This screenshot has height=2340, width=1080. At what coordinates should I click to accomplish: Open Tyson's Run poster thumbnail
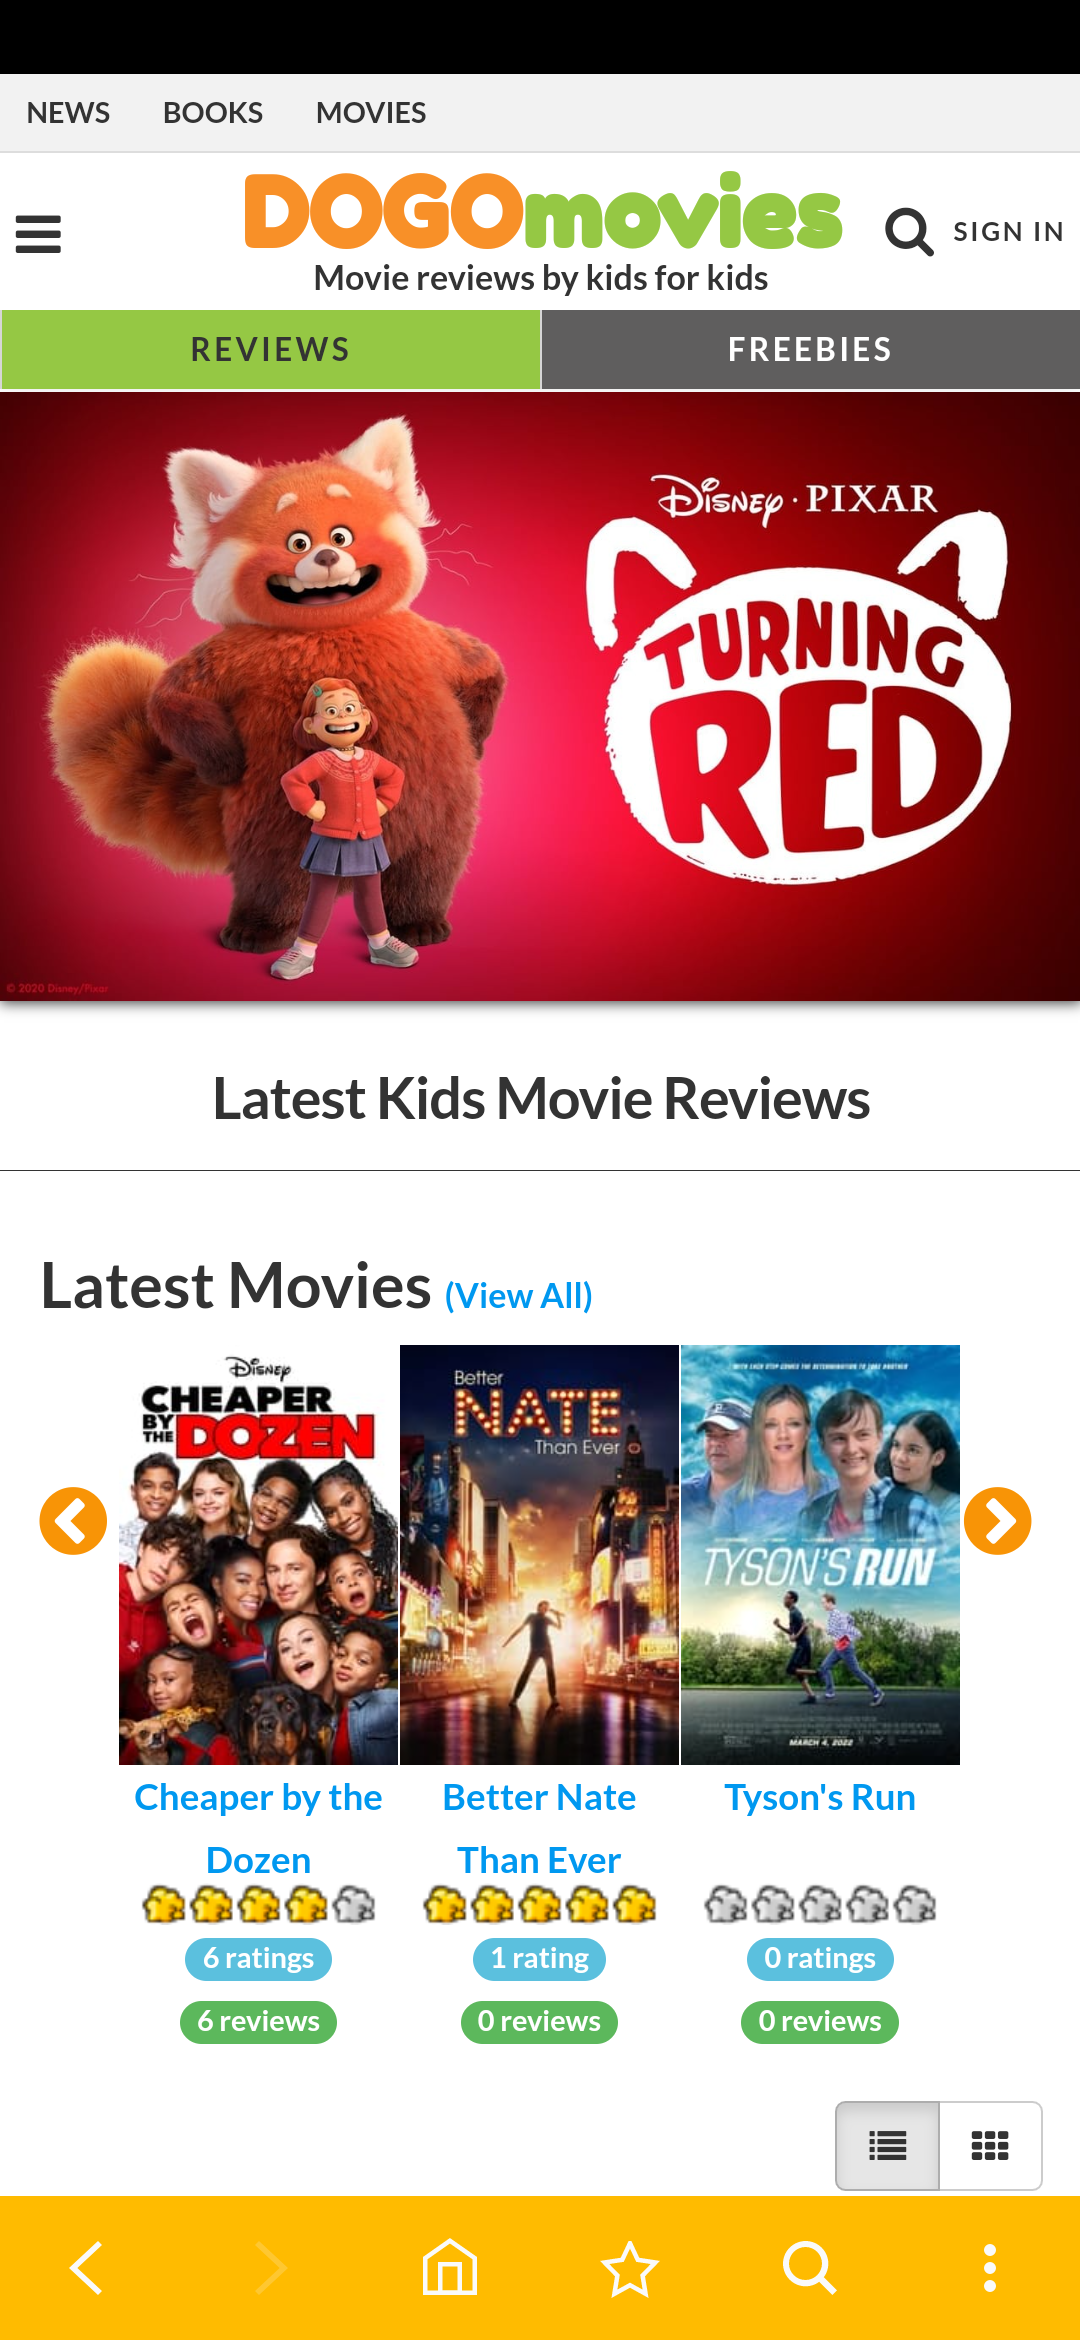(x=820, y=1555)
